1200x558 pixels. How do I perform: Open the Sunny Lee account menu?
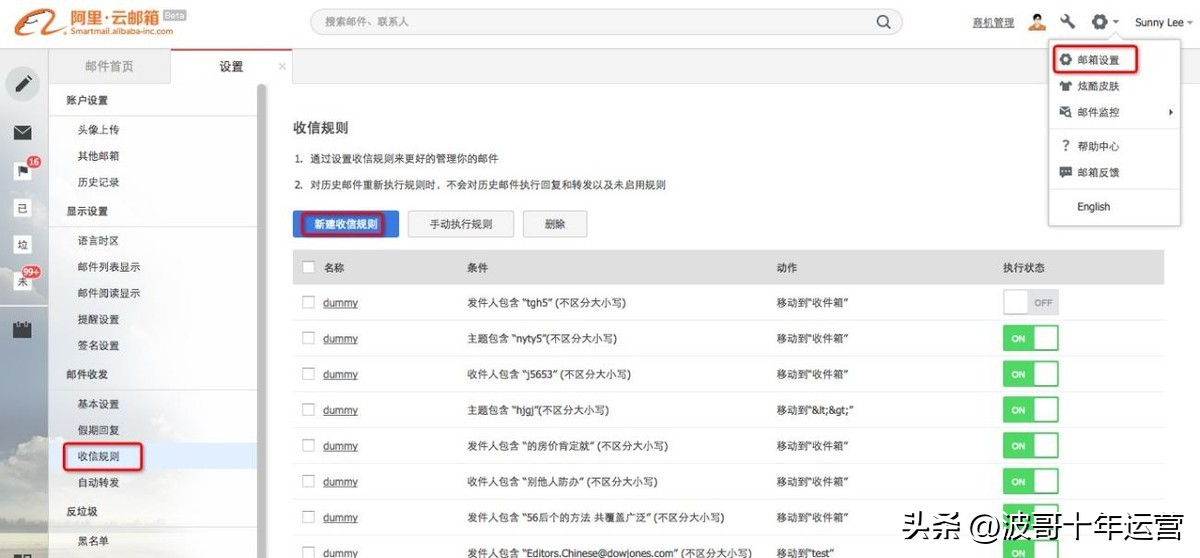pyautogui.click(x=1159, y=23)
